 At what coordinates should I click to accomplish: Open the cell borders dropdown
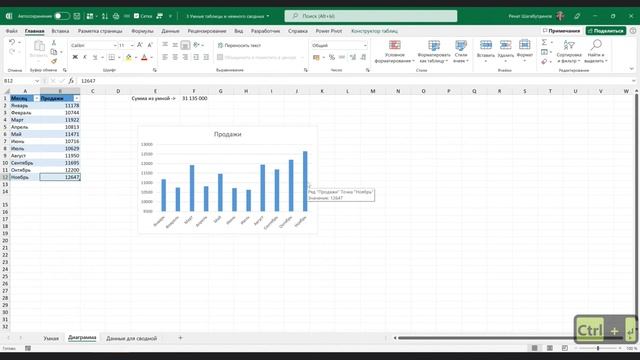pyautogui.click(x=119, y=58)
